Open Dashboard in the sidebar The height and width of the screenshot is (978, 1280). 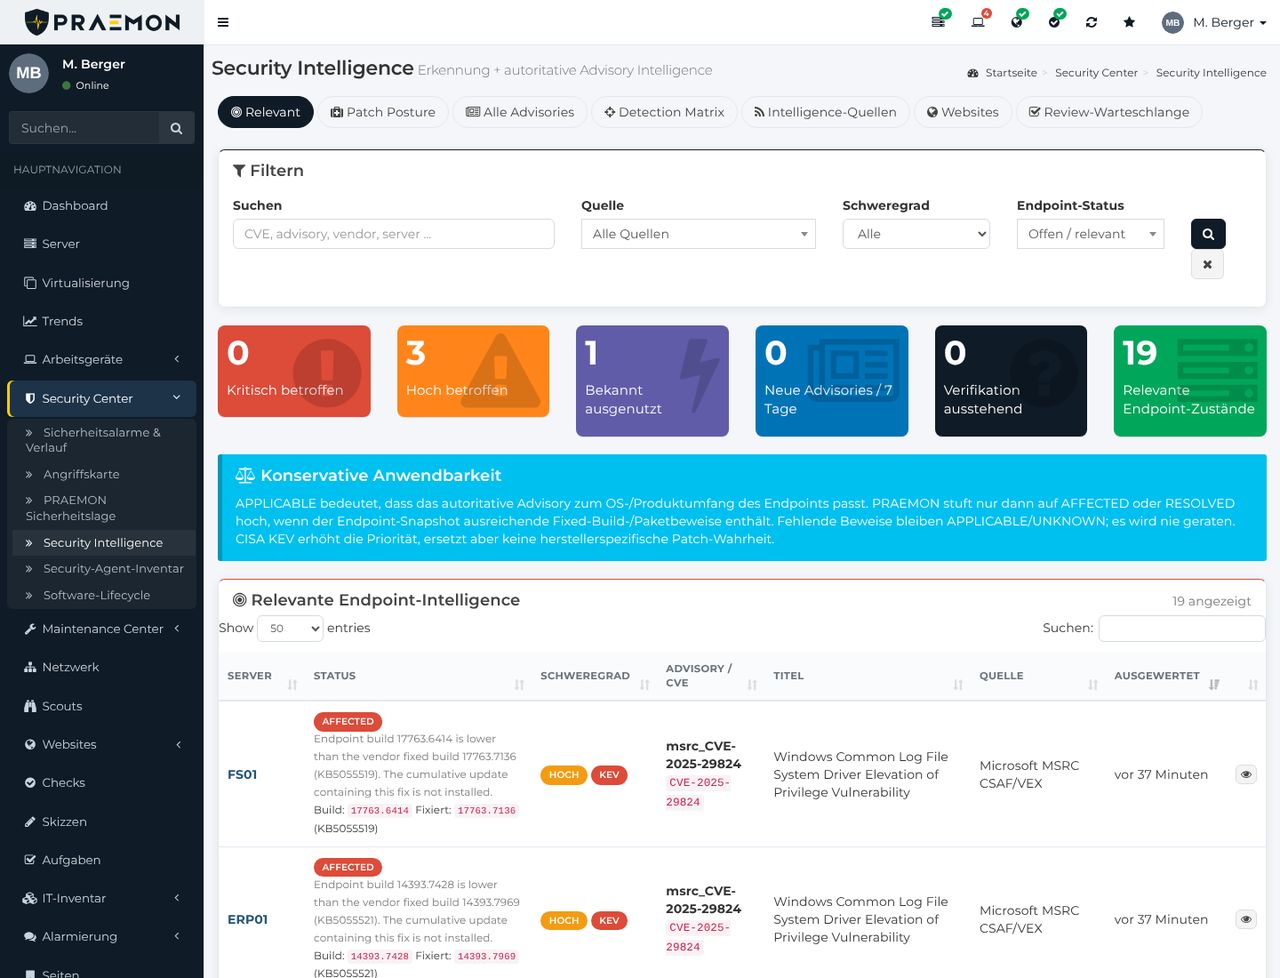pos(102,206)
